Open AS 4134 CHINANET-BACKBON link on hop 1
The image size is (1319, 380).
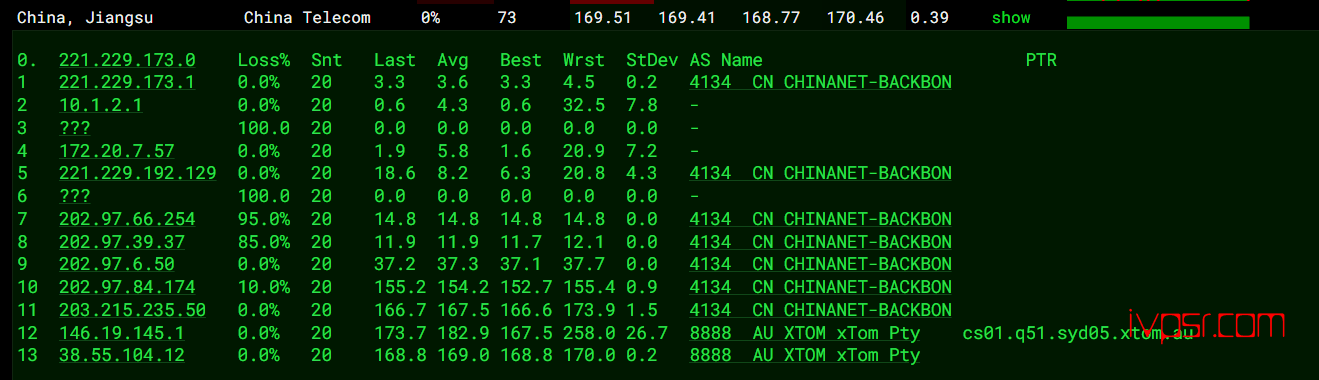821,83
